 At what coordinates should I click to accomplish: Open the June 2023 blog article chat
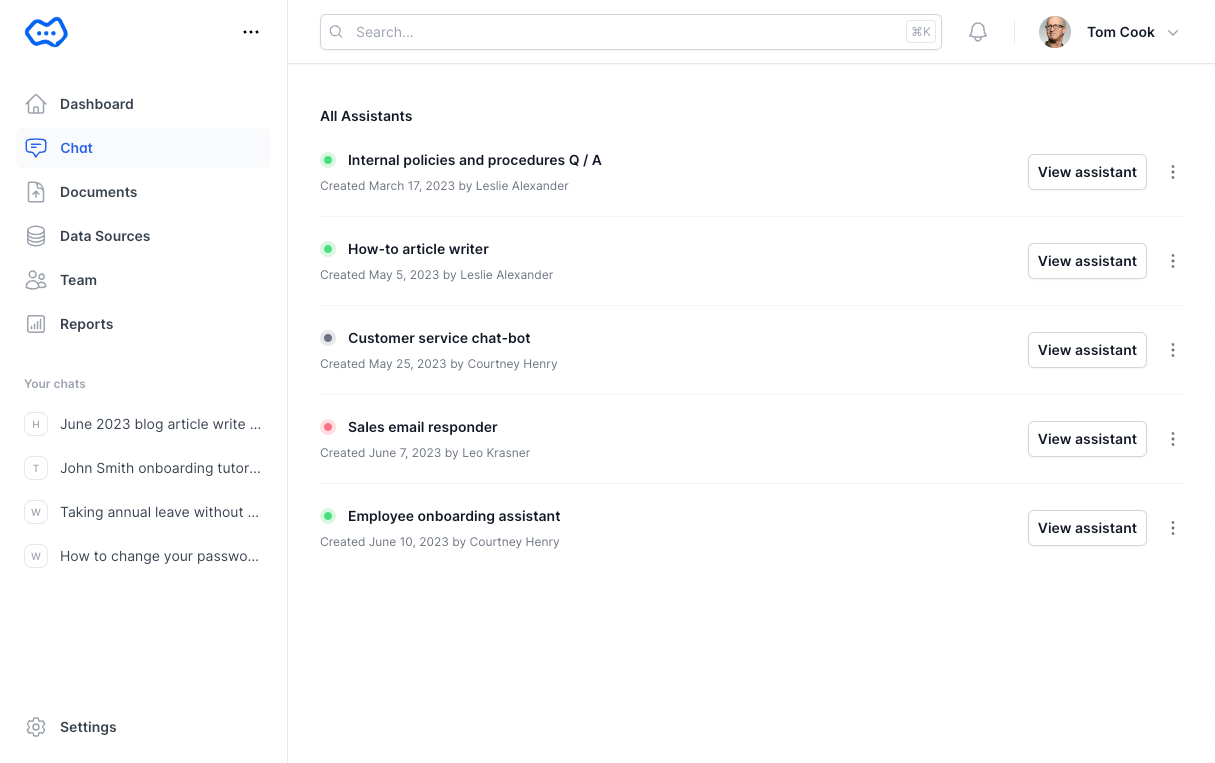(160, 424)
